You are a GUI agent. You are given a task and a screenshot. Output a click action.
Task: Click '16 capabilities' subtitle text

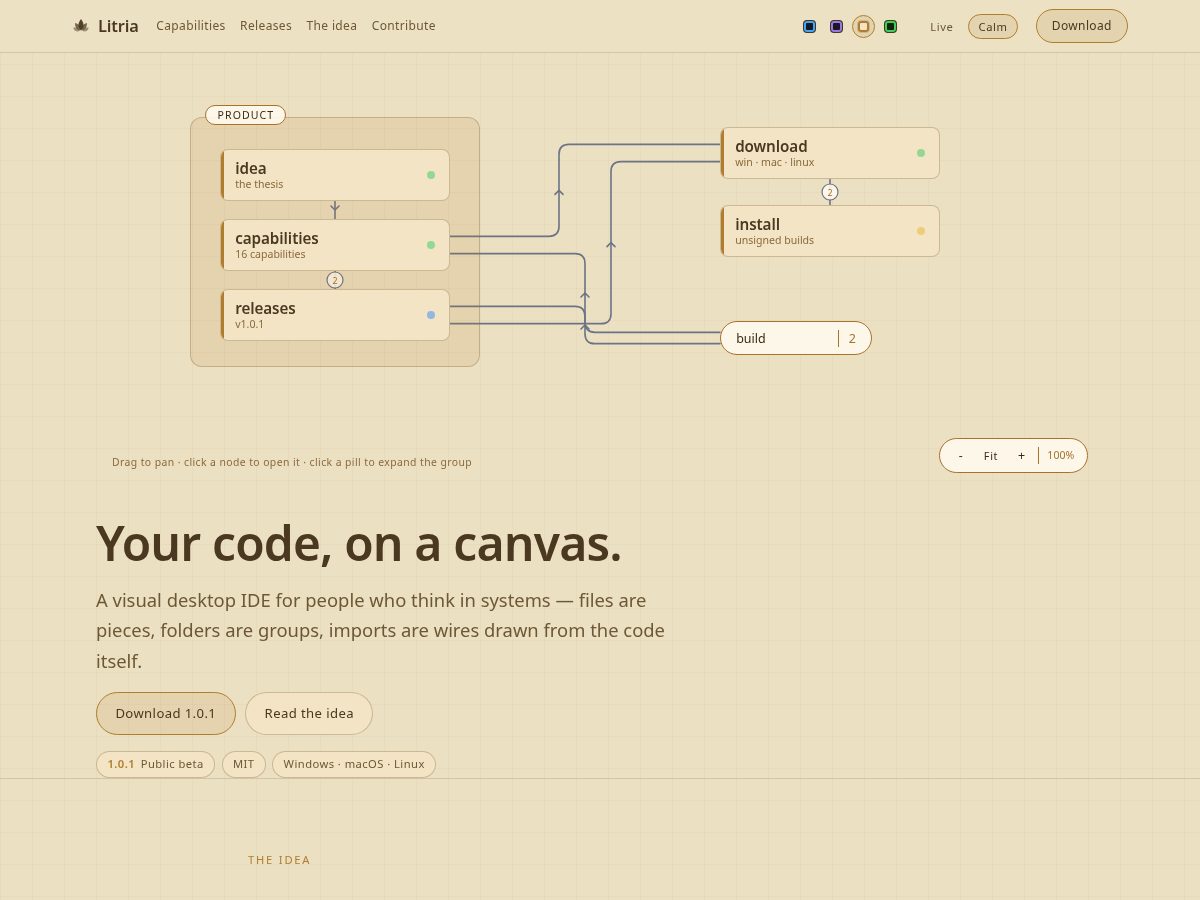(270, 255)
